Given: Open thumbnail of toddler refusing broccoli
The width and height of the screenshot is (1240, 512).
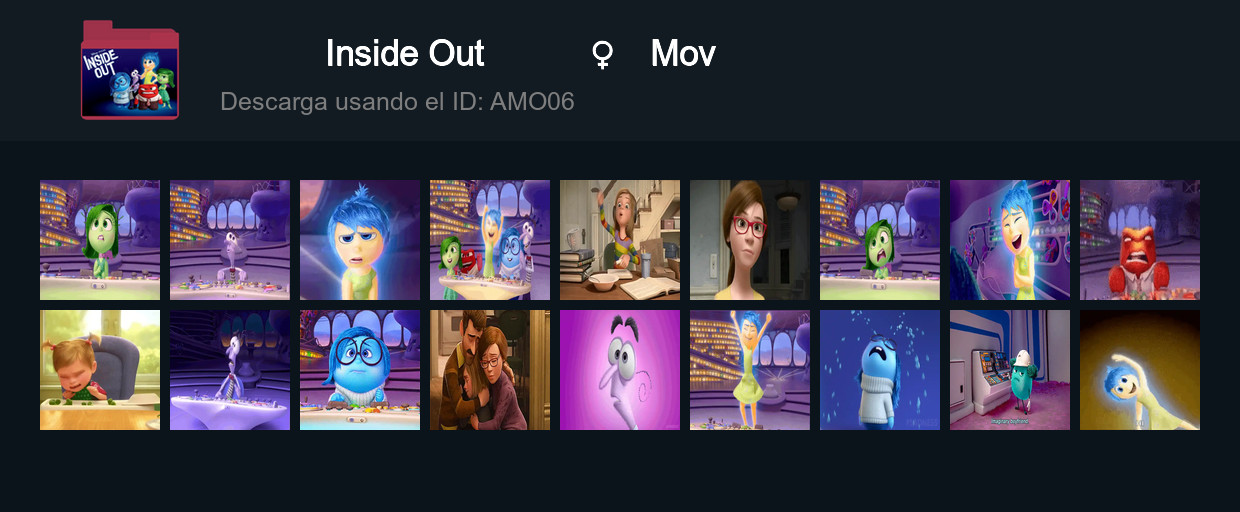Looking at the screenshot, I should pos(100,370).
